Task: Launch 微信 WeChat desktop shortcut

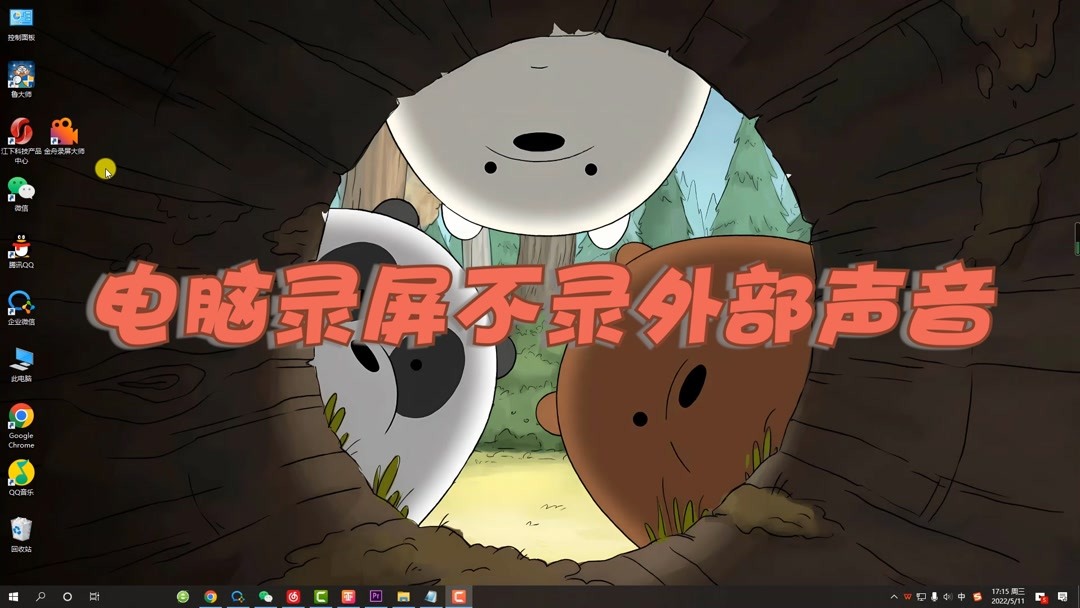Action: (21, 188)
